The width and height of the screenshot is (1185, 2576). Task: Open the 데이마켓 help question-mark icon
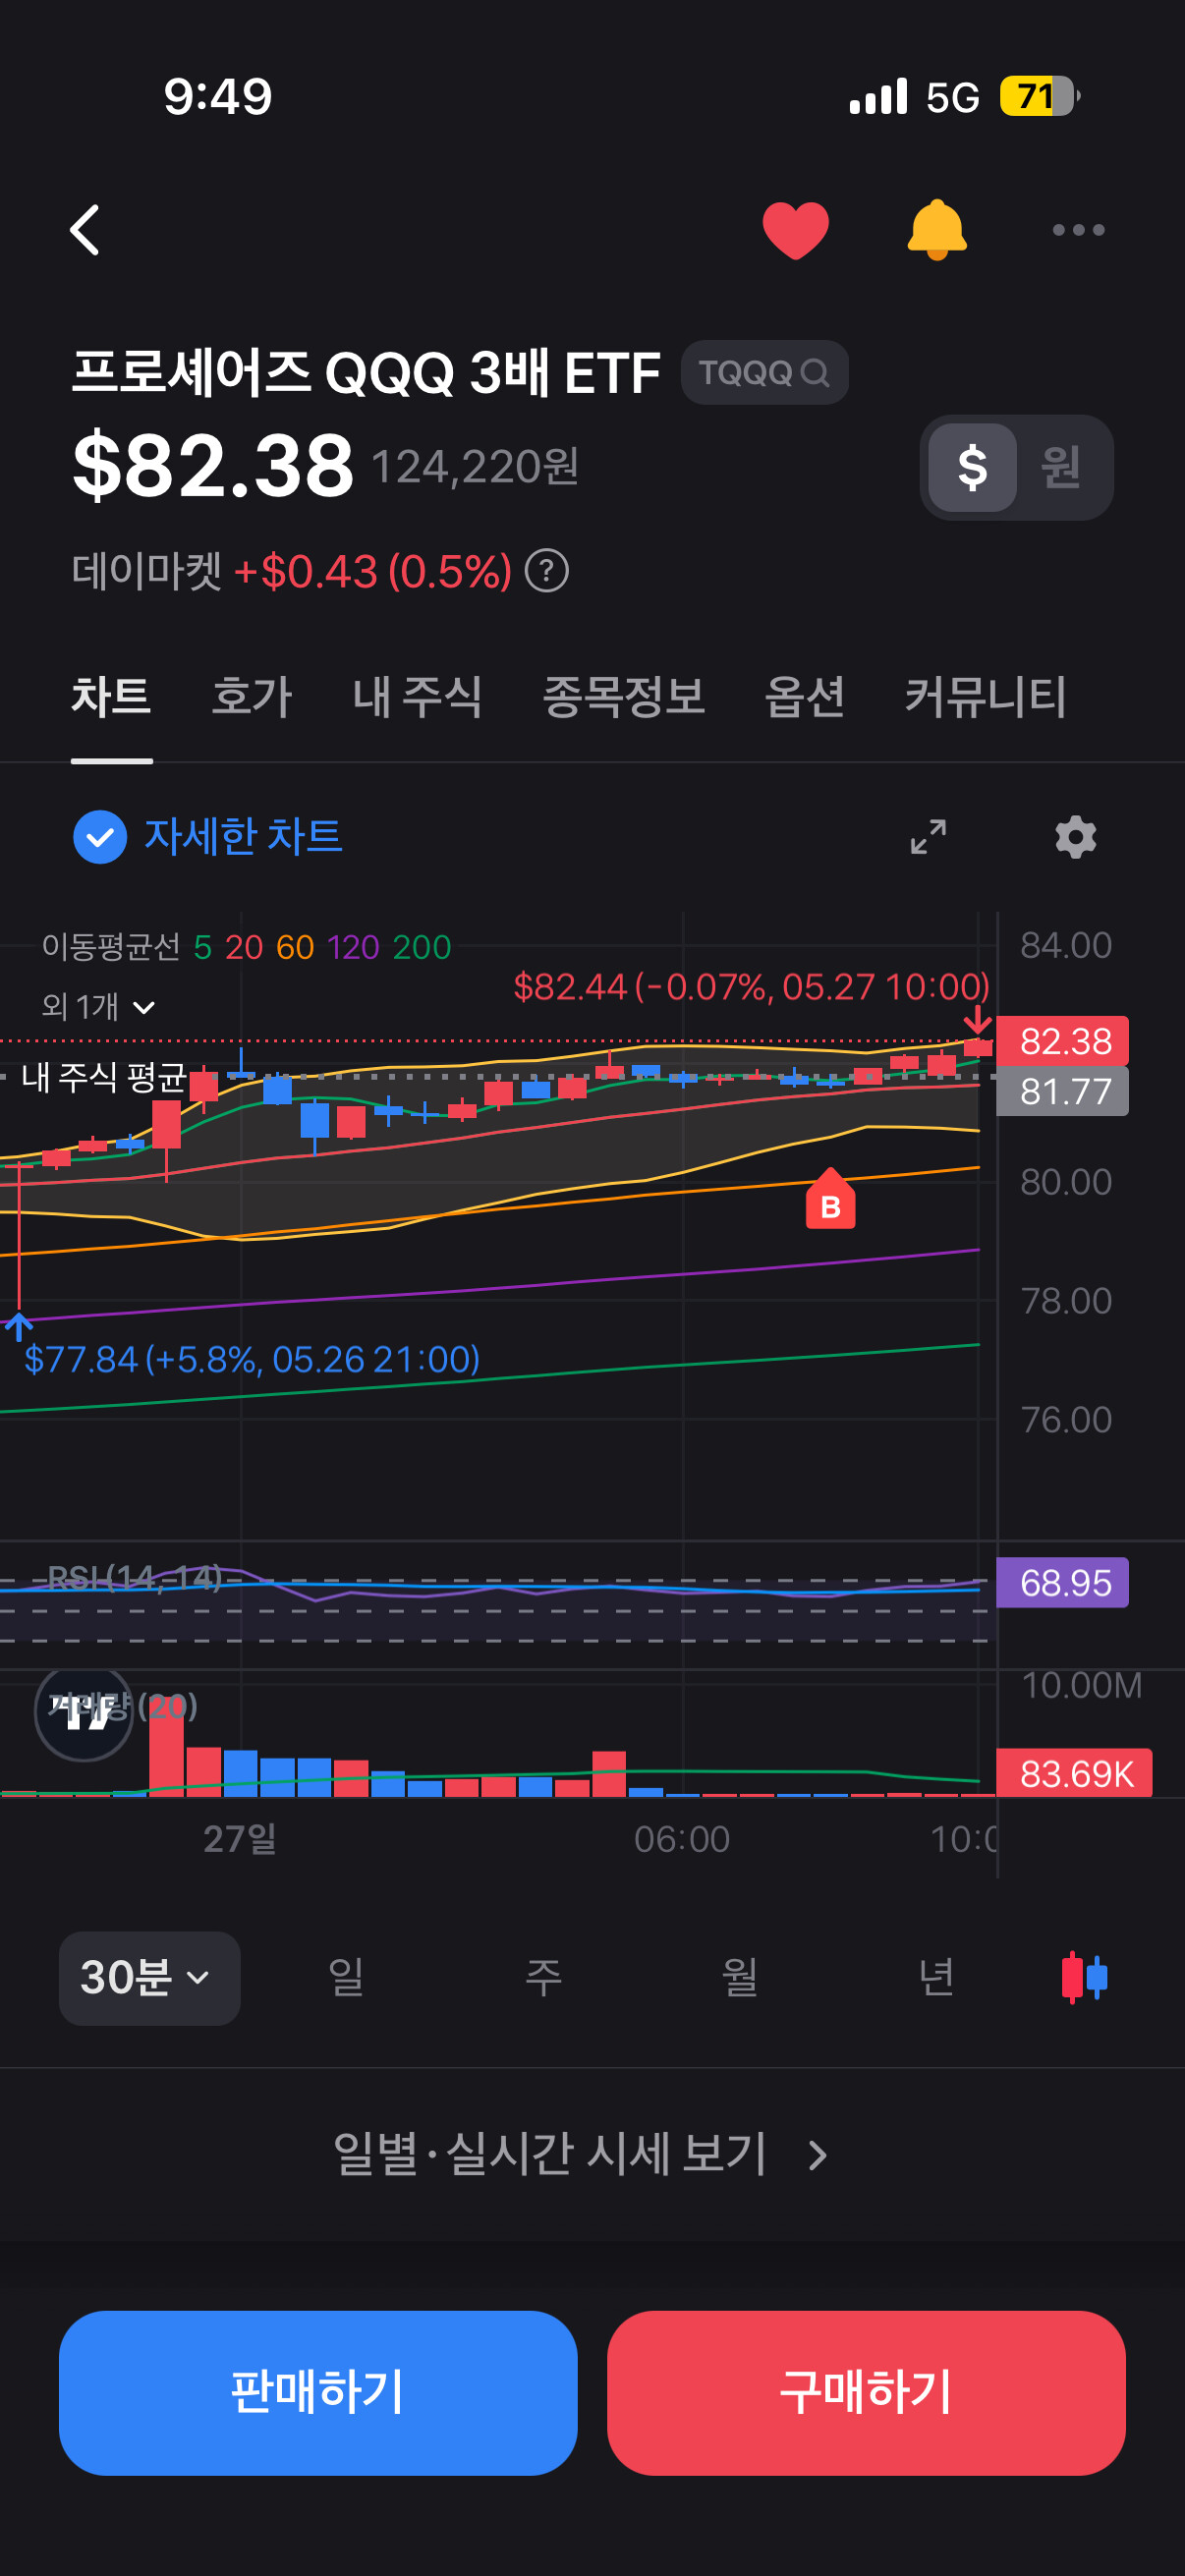[x=547, y=571]
